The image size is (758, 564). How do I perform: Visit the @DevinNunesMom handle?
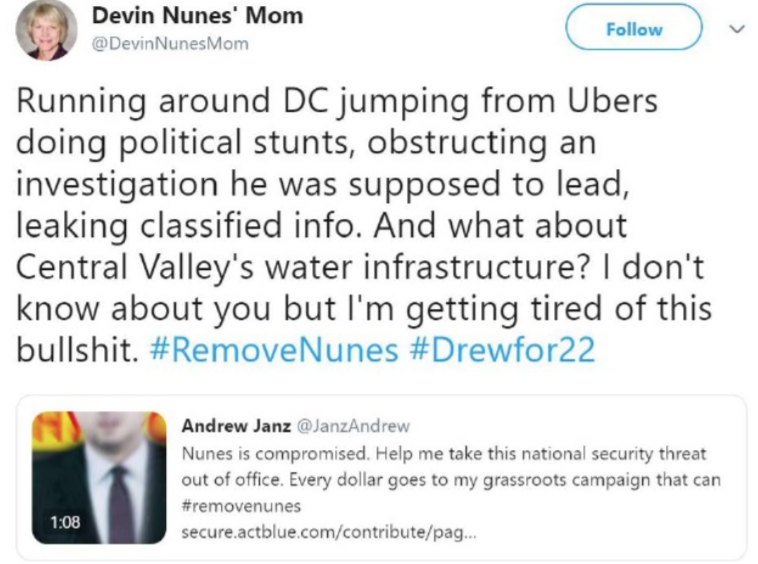pos(170,43)
